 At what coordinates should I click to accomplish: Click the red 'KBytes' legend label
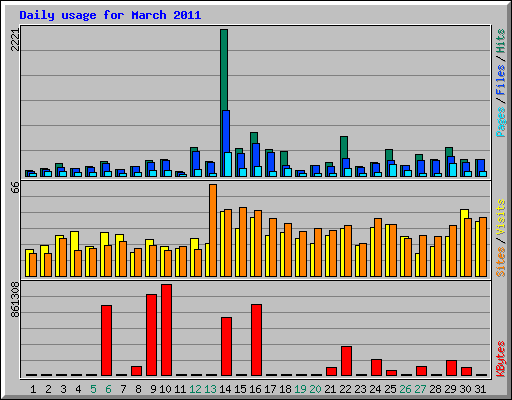pos(501,359)
